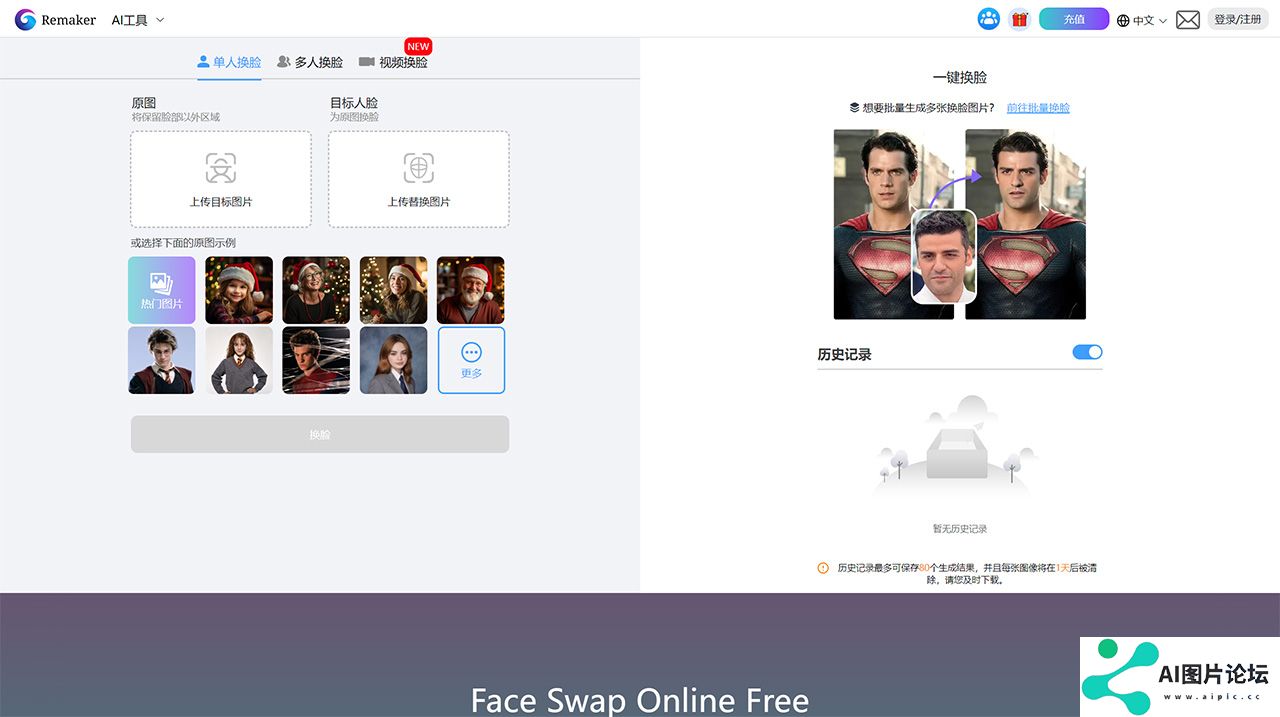Follow the 前往批量换脸 link

(x=1037, y=108)
